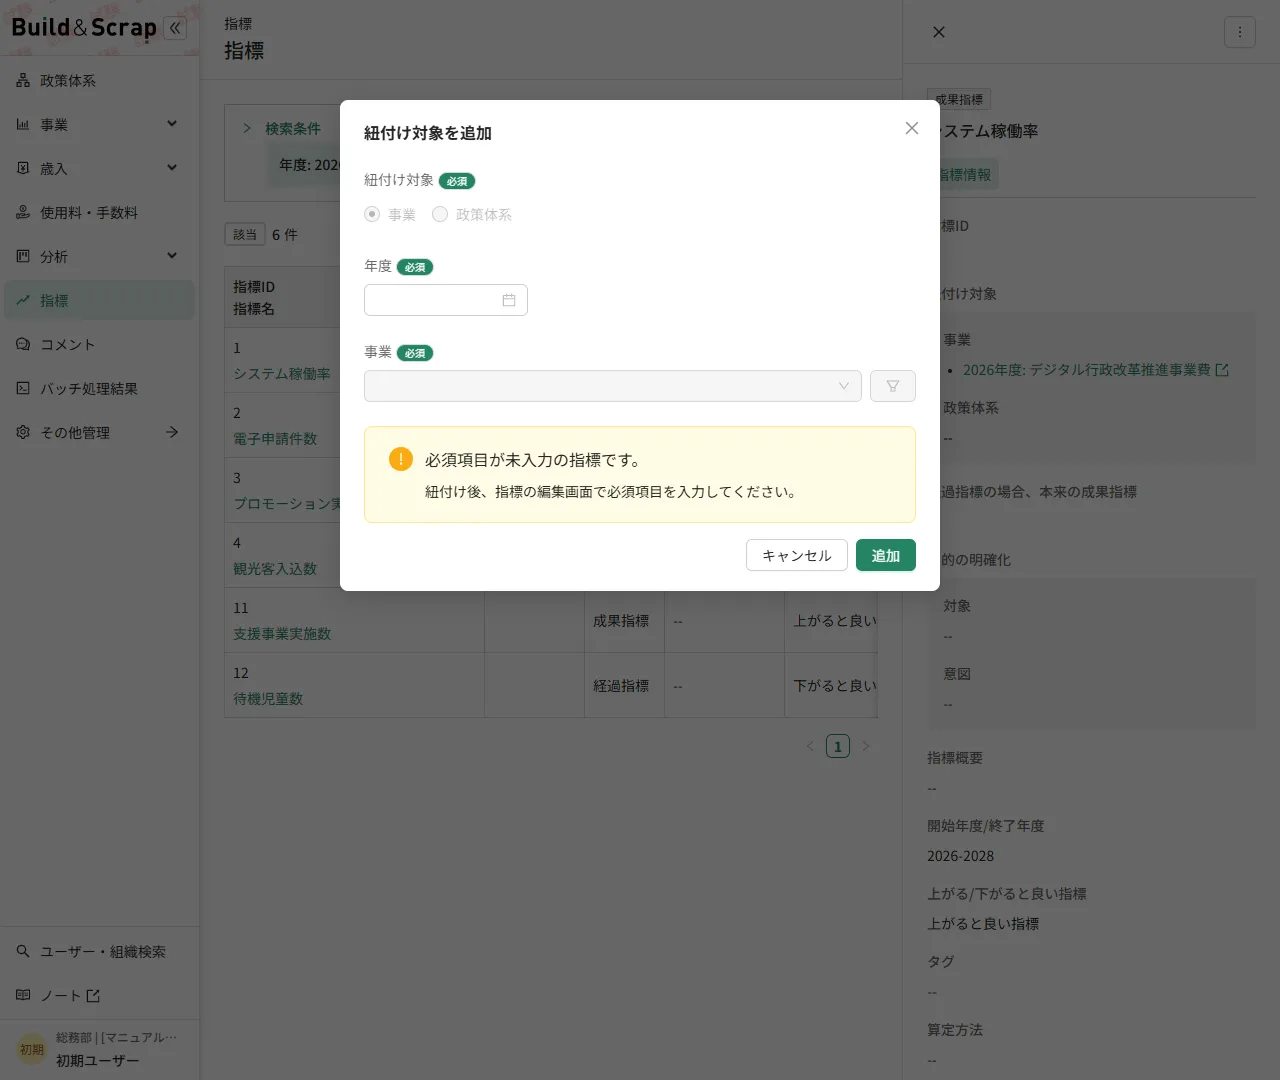Click the 年度 date input field
The image size is (1280, 1080).
coord(446,300)
